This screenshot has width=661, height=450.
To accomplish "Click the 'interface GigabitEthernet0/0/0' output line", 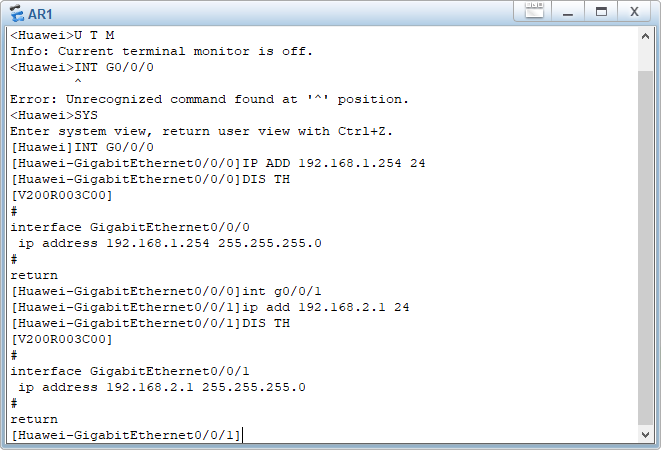I will [x=130, y=227].
